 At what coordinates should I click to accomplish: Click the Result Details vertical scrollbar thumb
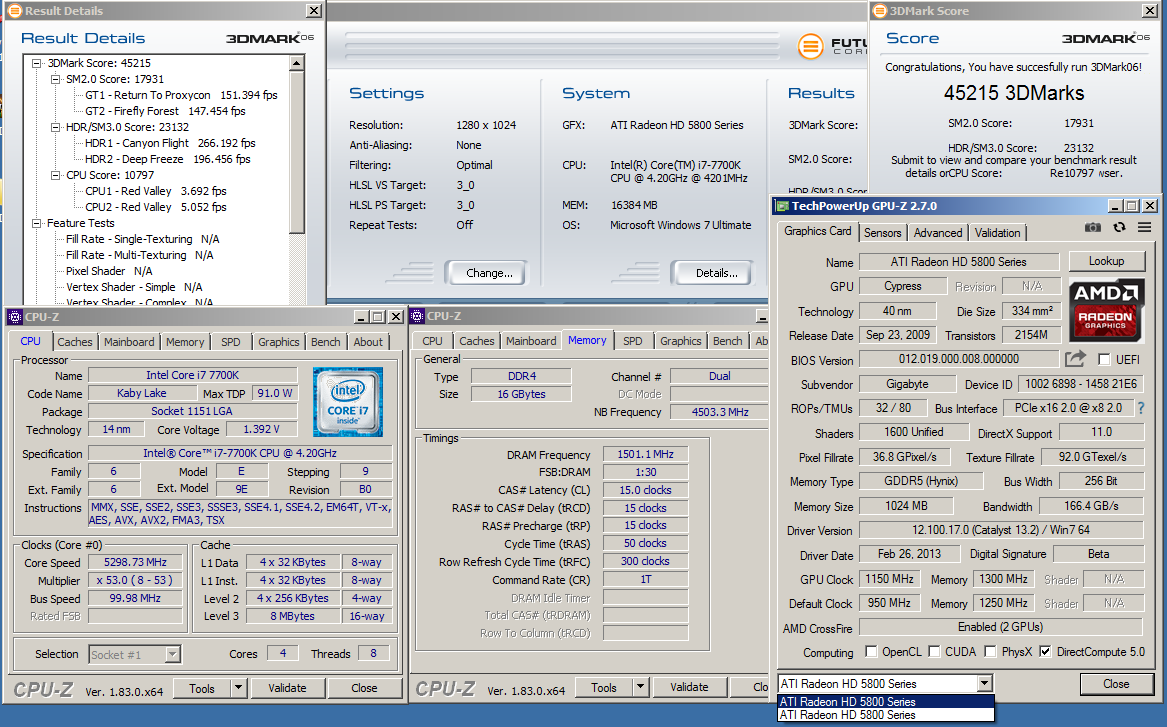(x=297, y=153)
